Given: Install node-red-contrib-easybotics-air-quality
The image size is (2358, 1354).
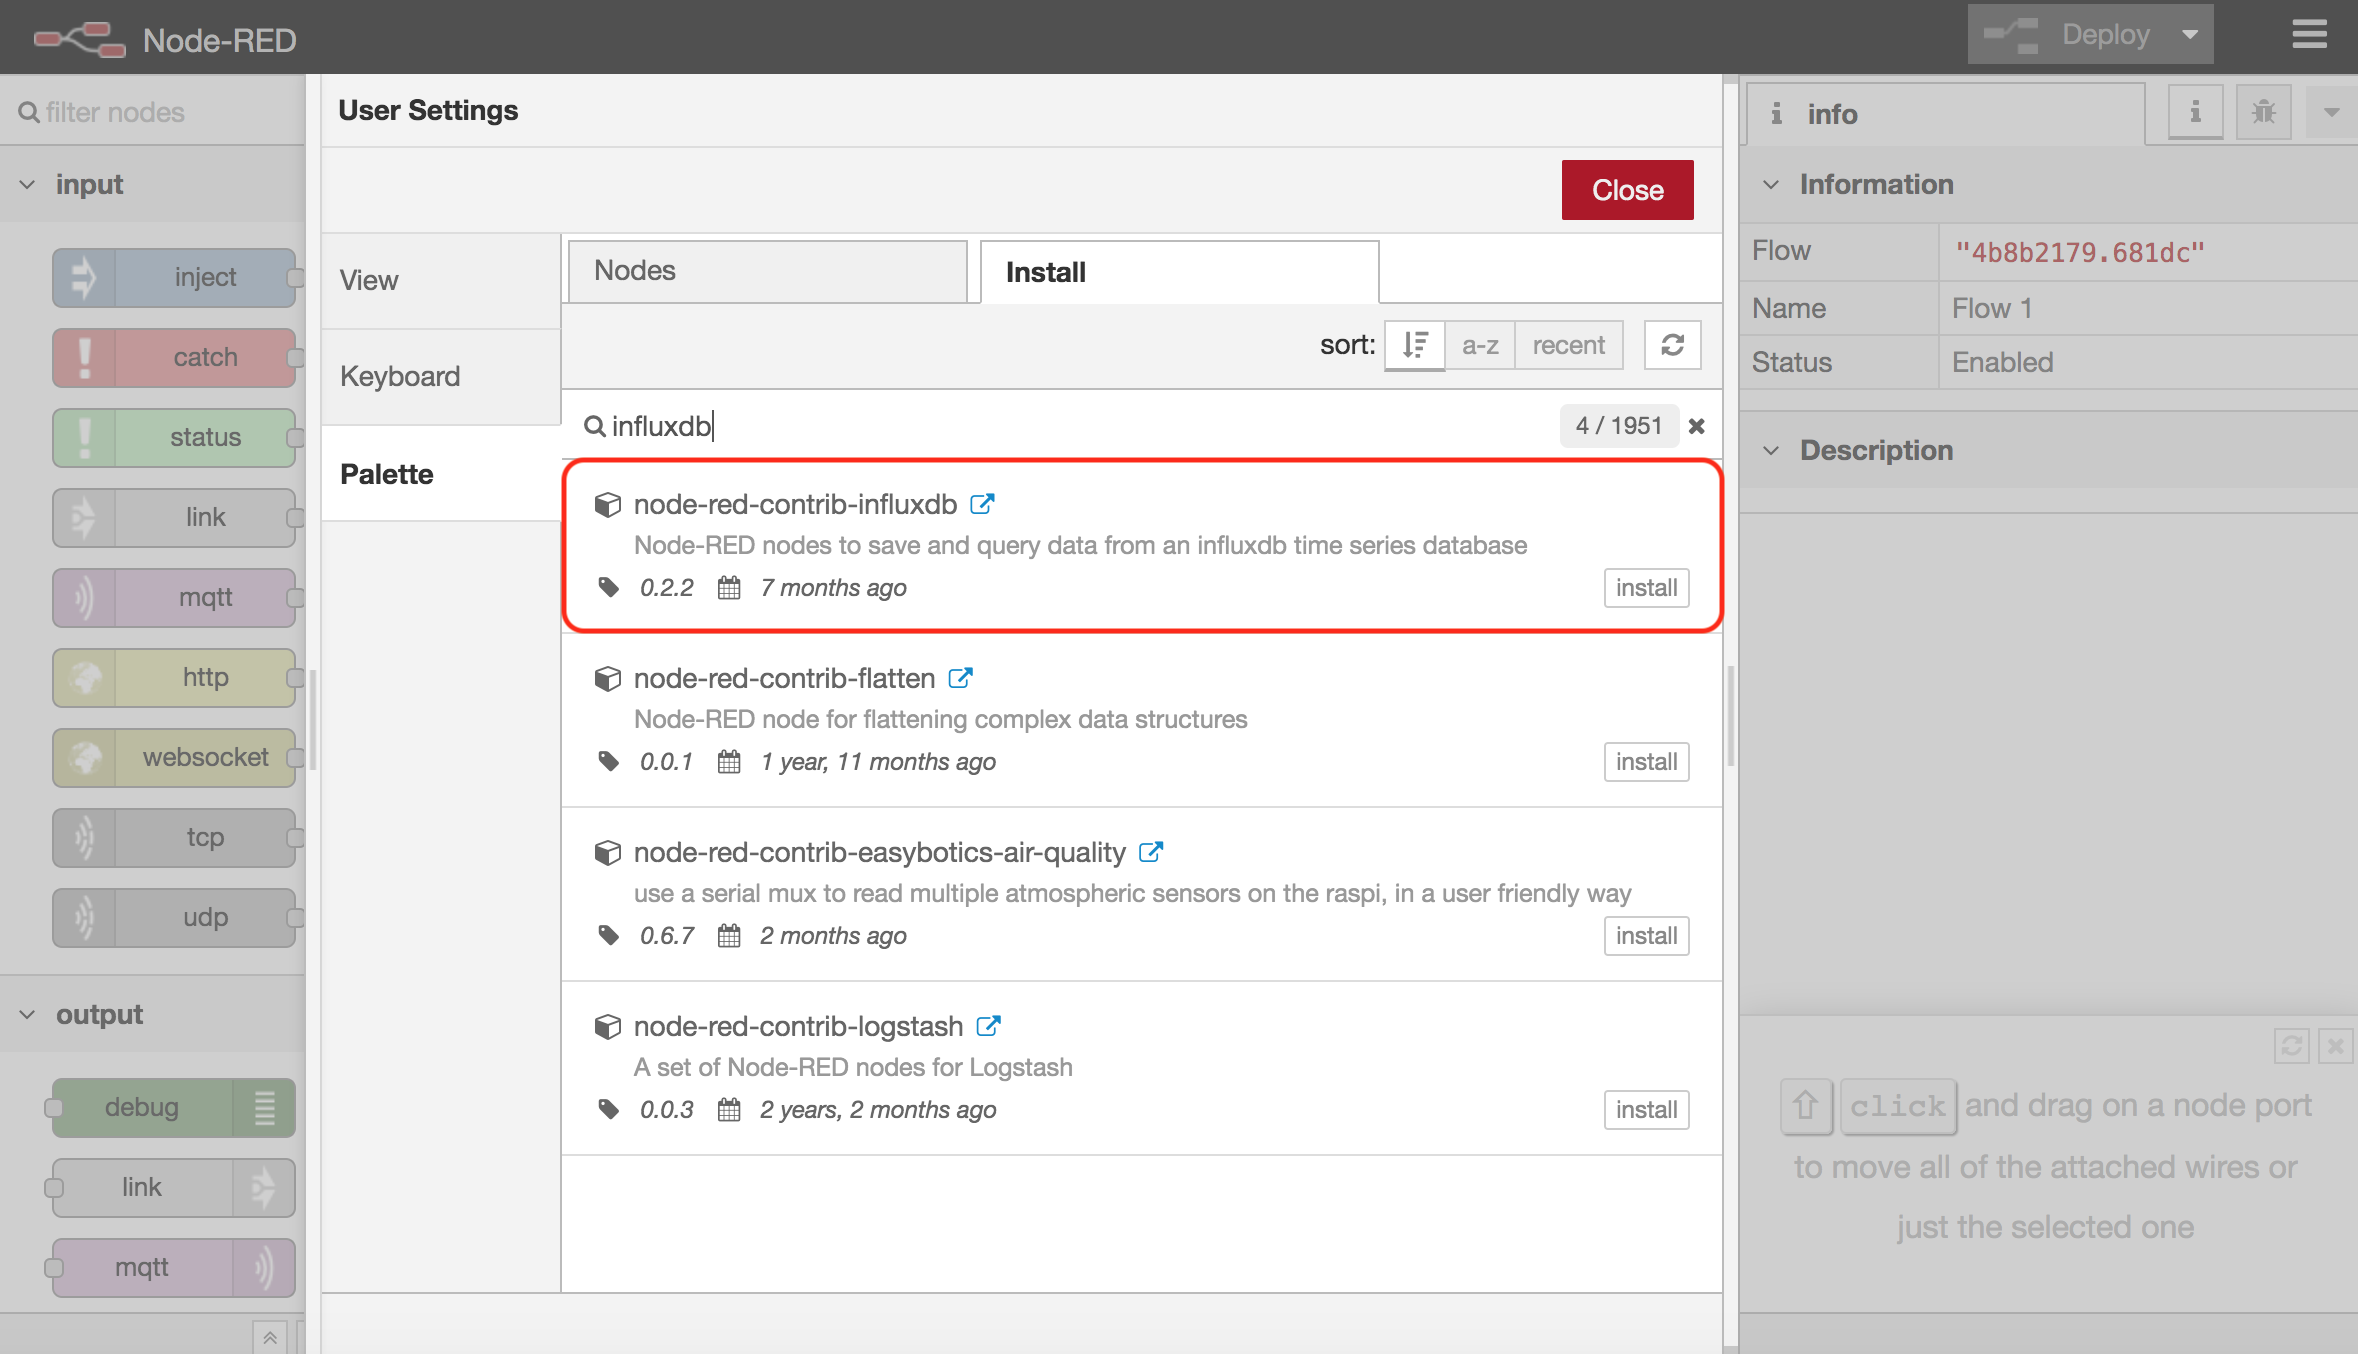Looking at the screenshot, I should pos(1646,936).
